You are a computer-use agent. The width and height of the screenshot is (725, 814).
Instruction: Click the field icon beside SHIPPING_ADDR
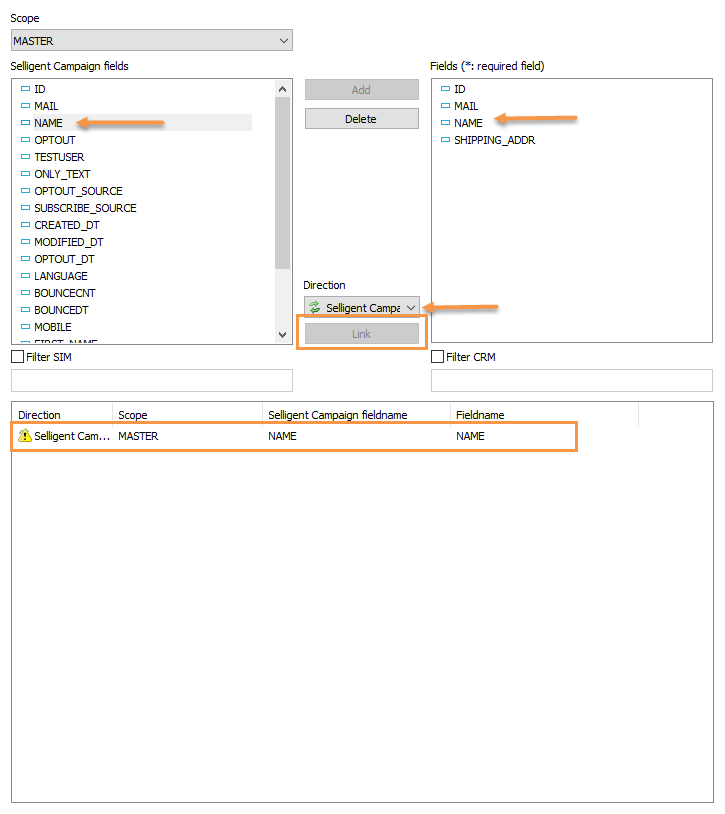click(x=445, y=139)
